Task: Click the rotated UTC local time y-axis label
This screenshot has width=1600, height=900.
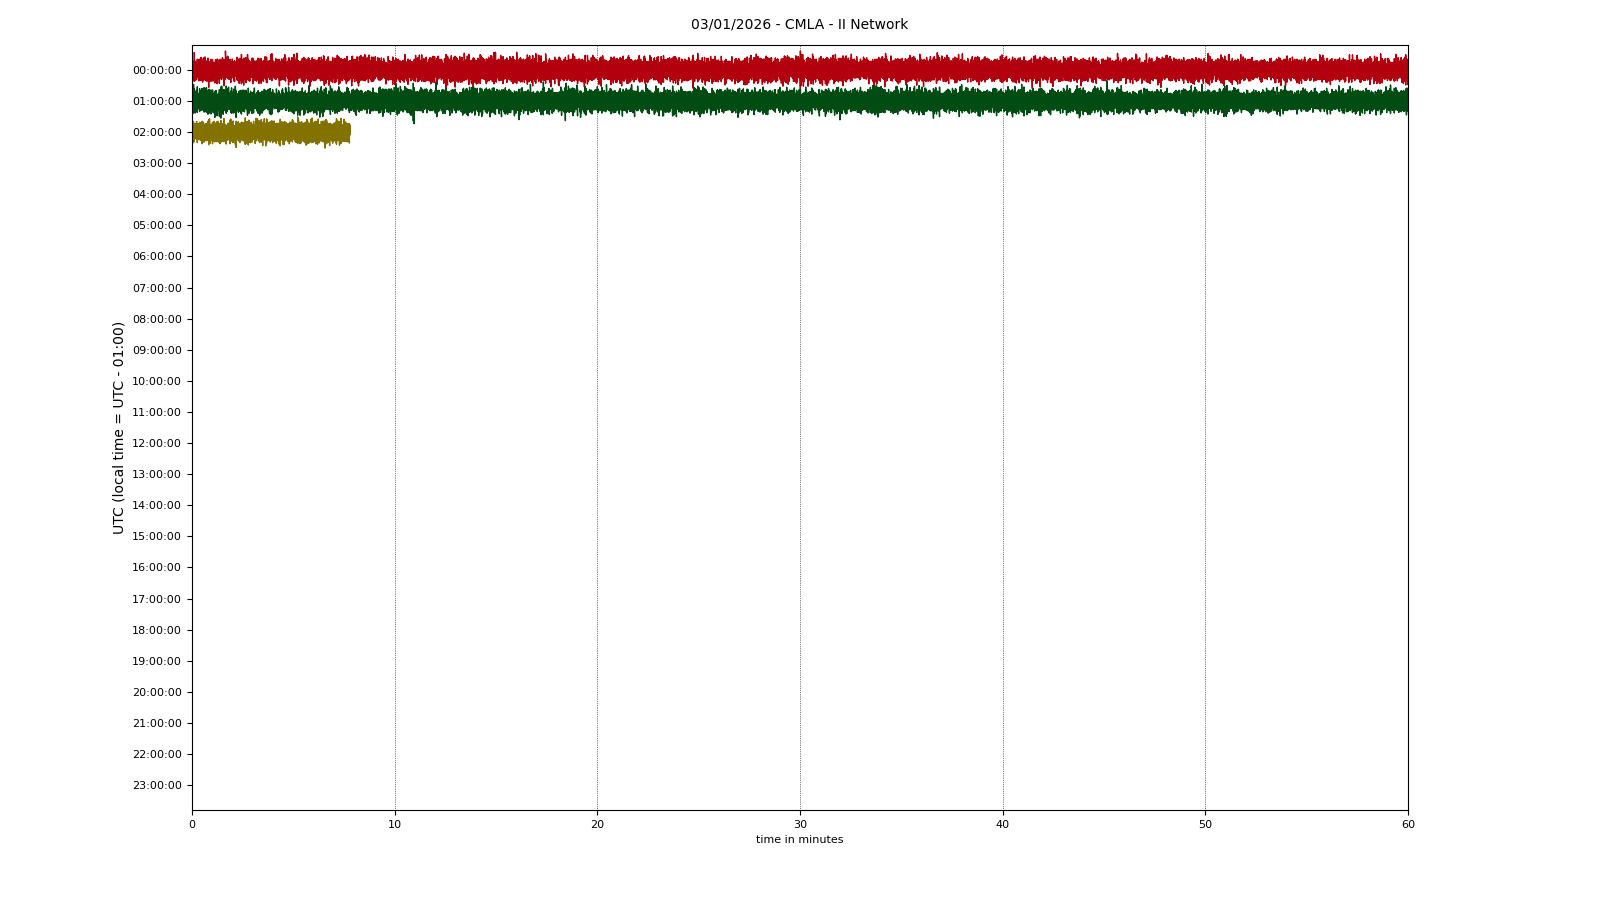Action: click(x=119, y=428)
